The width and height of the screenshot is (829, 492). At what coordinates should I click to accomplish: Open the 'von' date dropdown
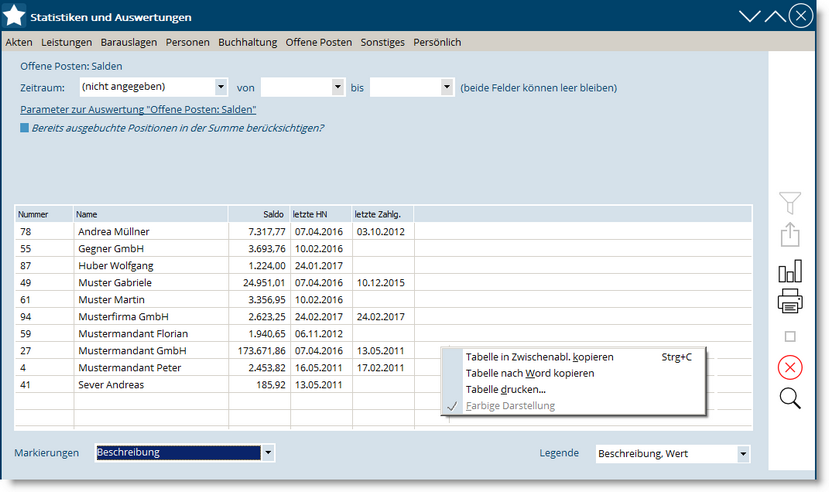coord(338,87)
